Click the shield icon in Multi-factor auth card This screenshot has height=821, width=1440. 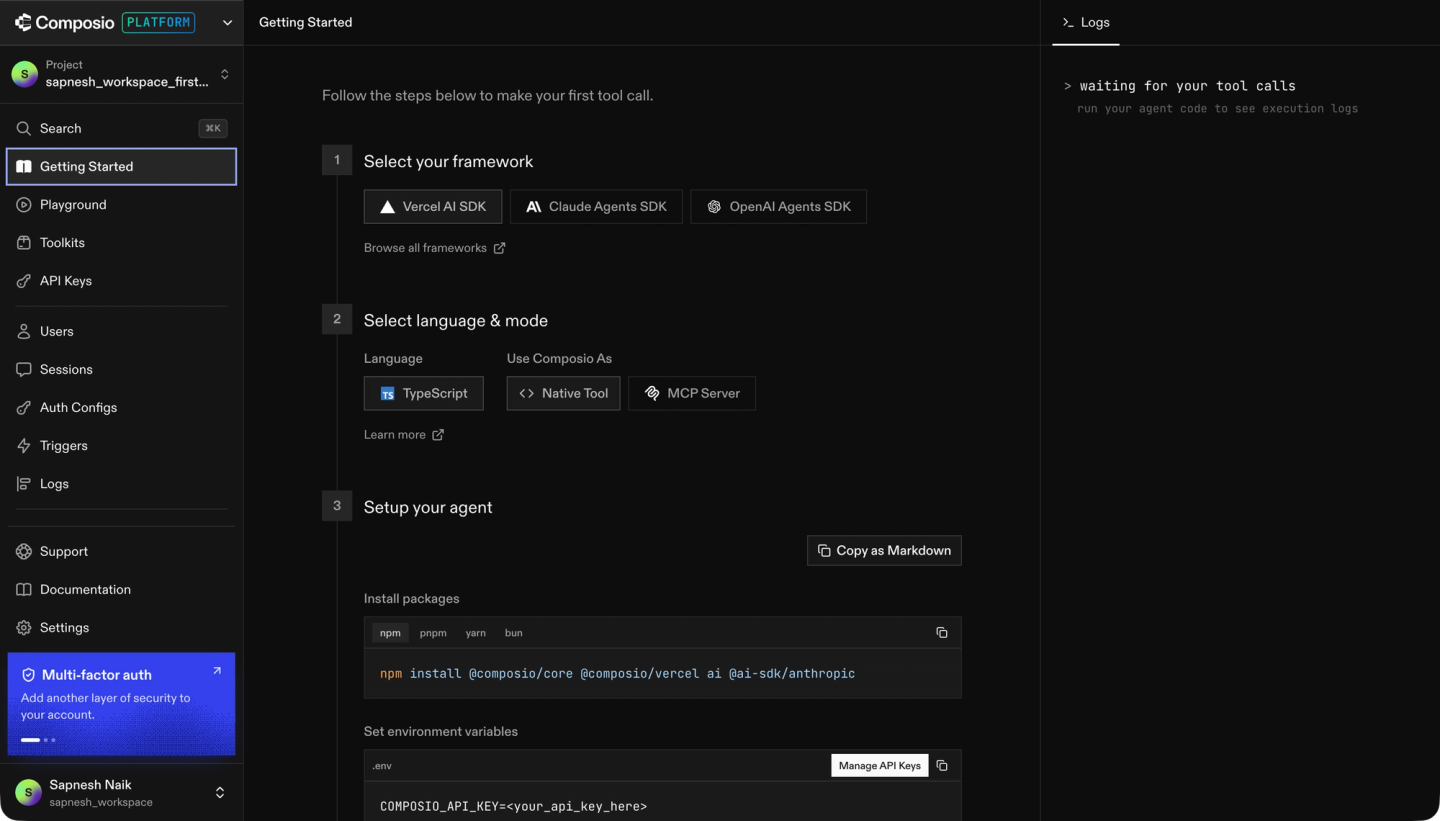(x=28, y=675)
